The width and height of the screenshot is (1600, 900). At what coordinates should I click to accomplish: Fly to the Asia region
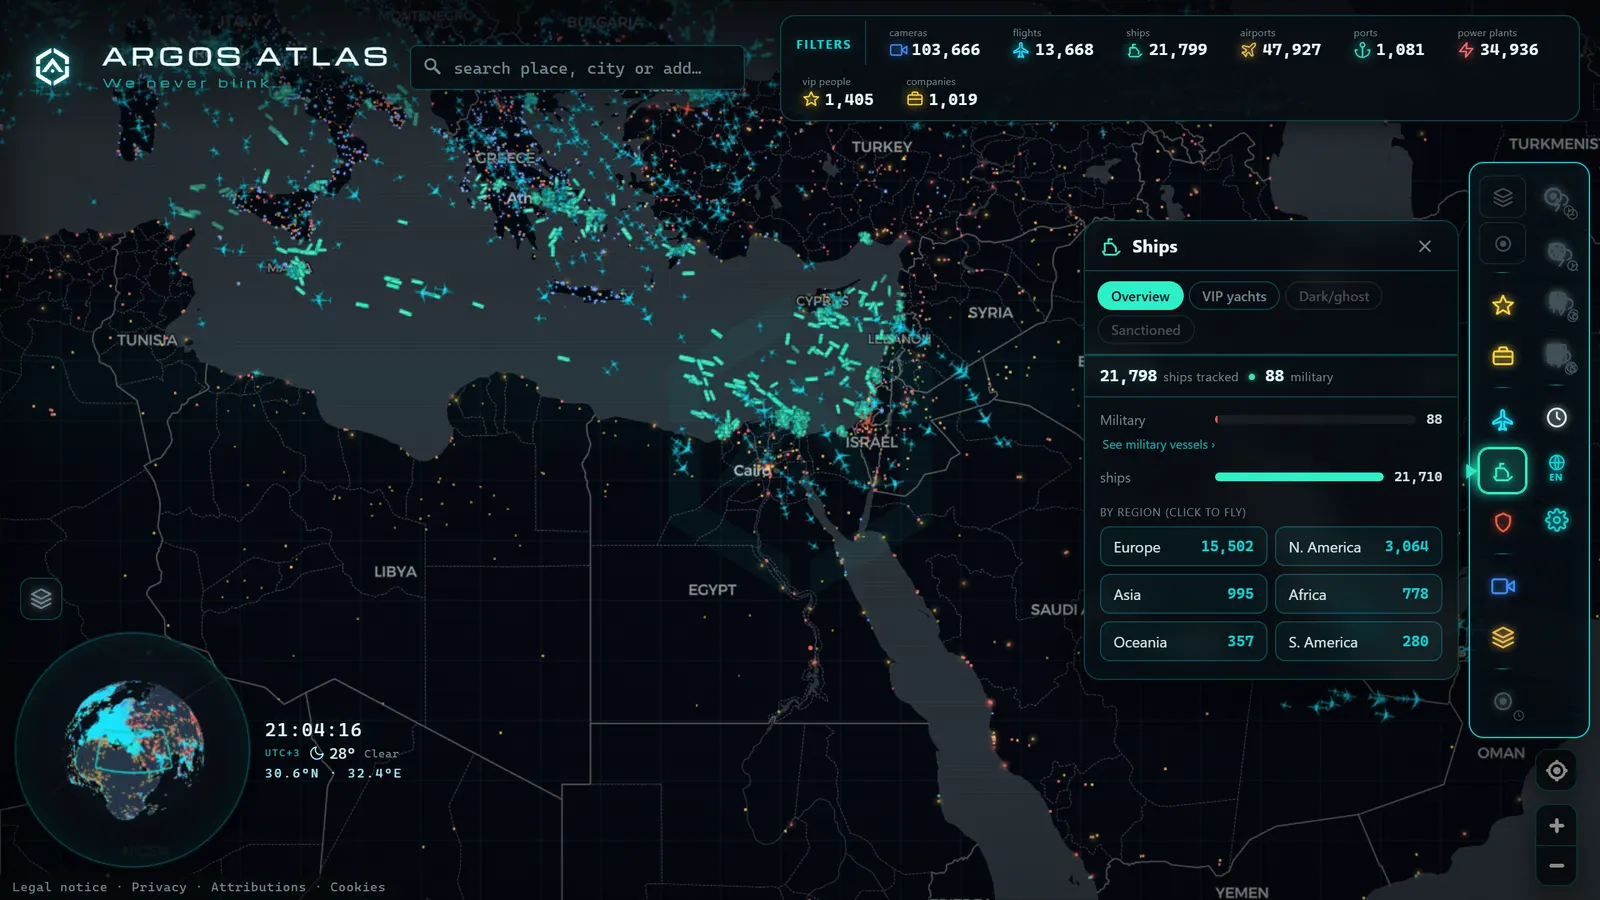pyautogui.click(x=1183, y=594)
